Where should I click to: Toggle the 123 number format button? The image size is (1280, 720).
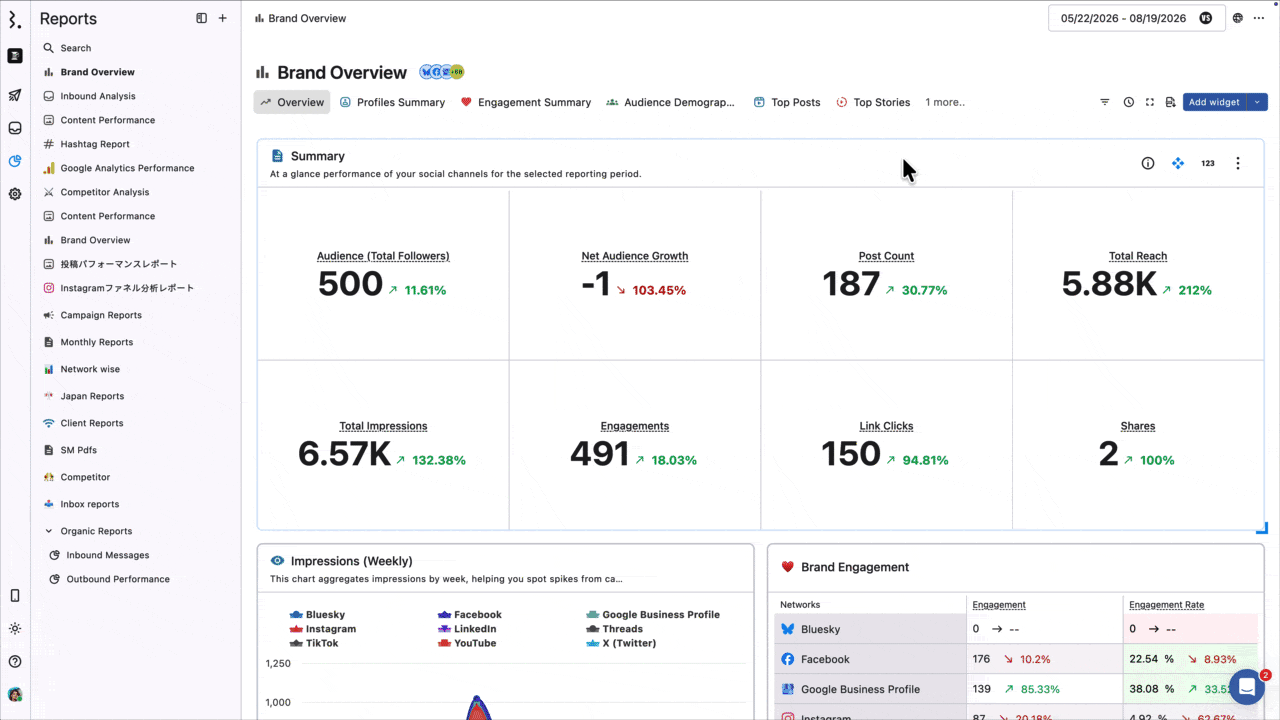[x=1208, y=163]
